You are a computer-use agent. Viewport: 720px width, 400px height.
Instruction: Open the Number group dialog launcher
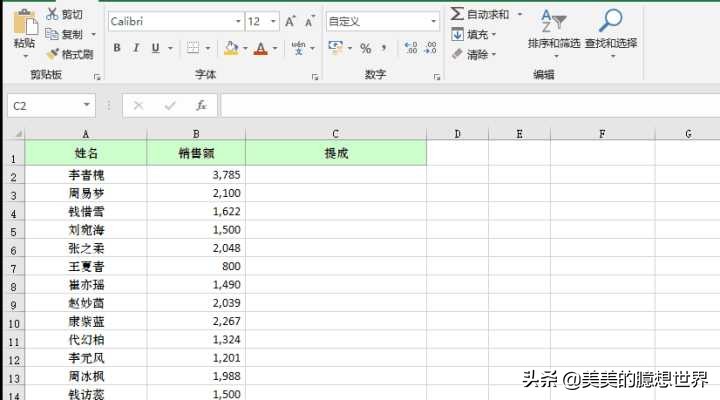click(437, 77)
